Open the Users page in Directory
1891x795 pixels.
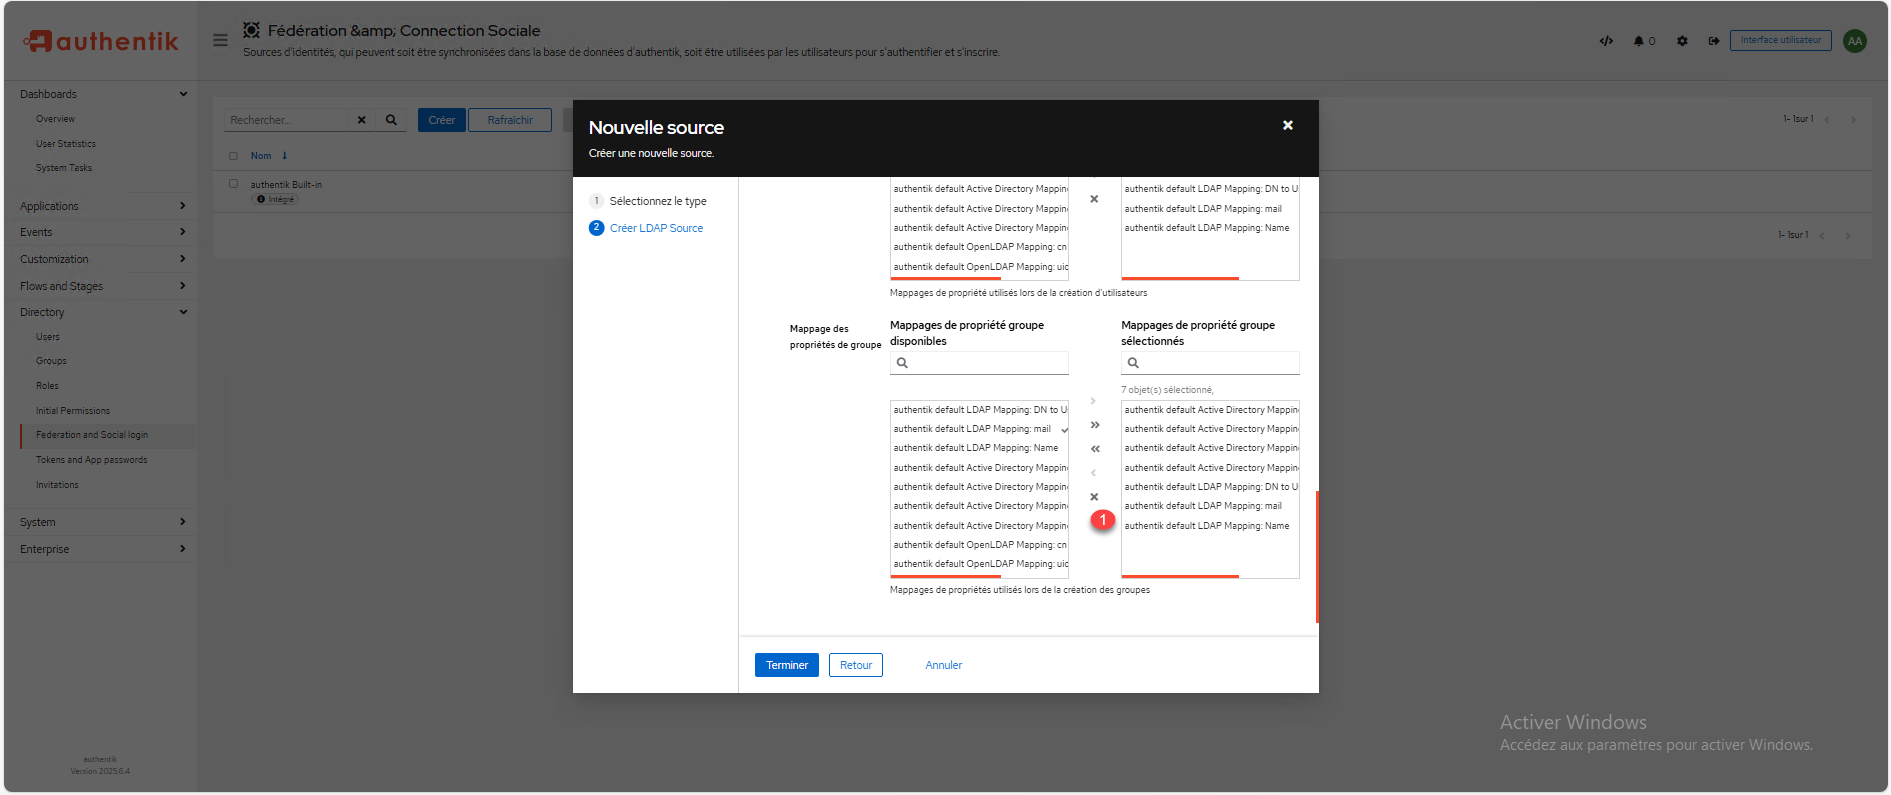[48, 337]
